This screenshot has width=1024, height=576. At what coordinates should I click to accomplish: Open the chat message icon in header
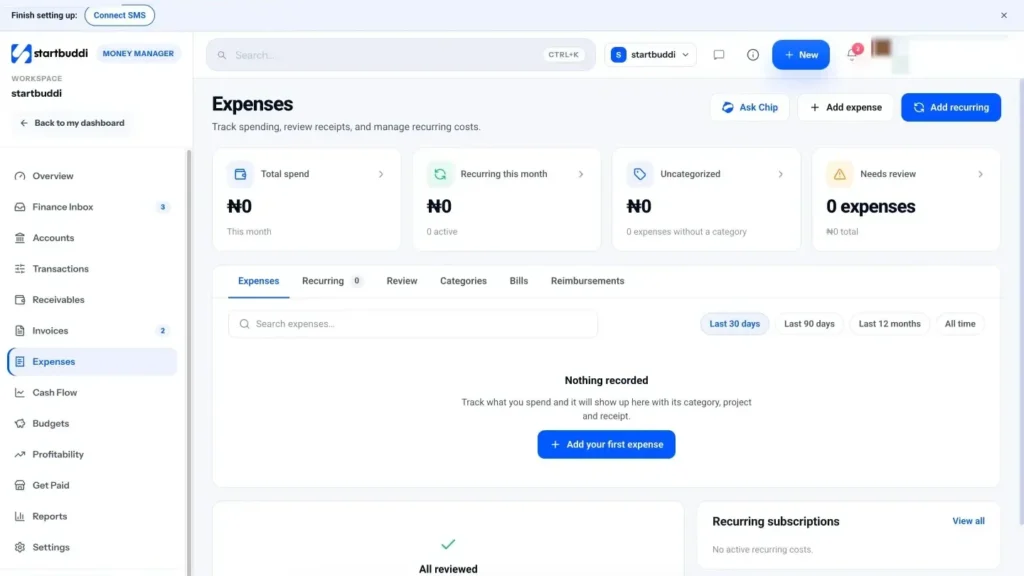pyautogui.click(x=719, y=55)
